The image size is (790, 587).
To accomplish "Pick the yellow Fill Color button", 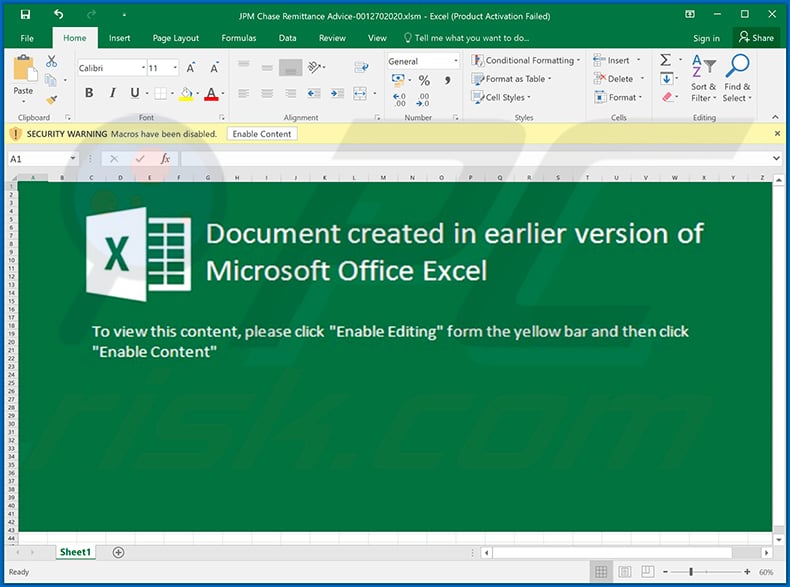I will tap(186, 94).
